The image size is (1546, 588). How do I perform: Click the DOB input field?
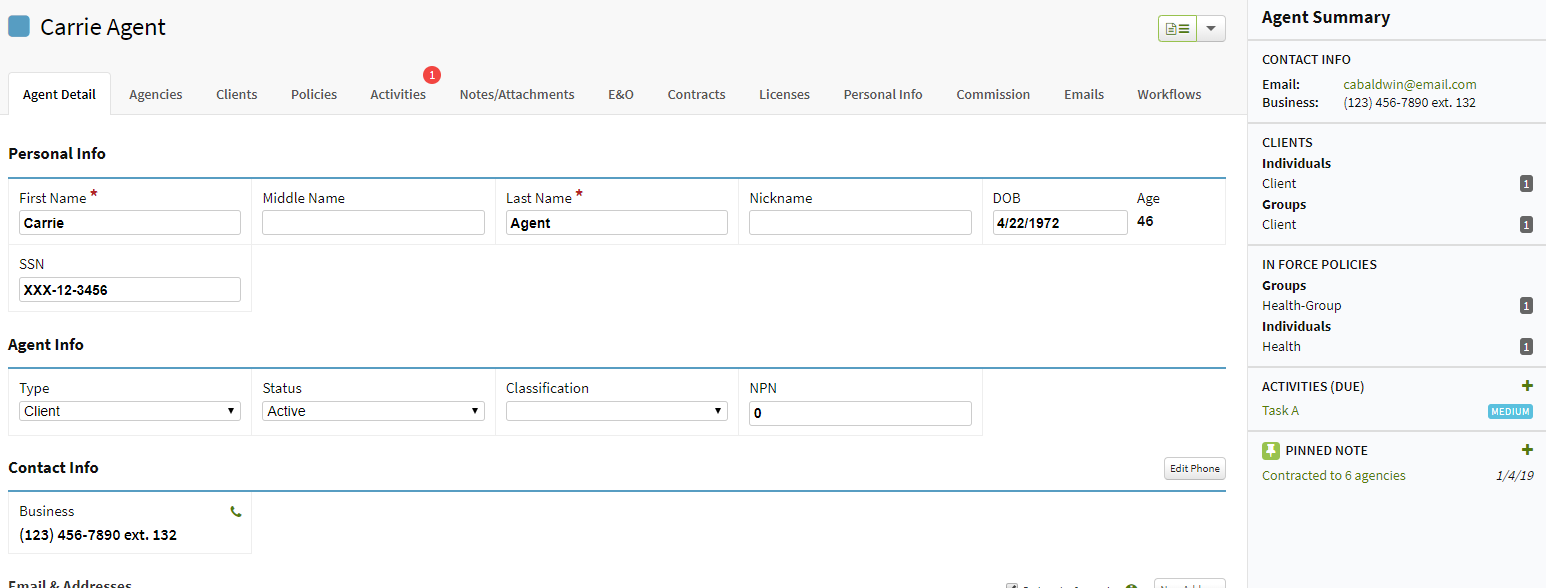pos(1059,222)
